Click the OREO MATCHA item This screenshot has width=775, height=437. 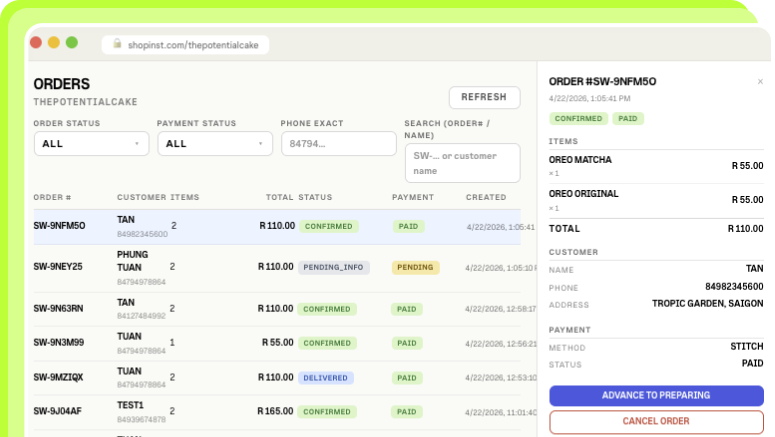pos(580,160)
